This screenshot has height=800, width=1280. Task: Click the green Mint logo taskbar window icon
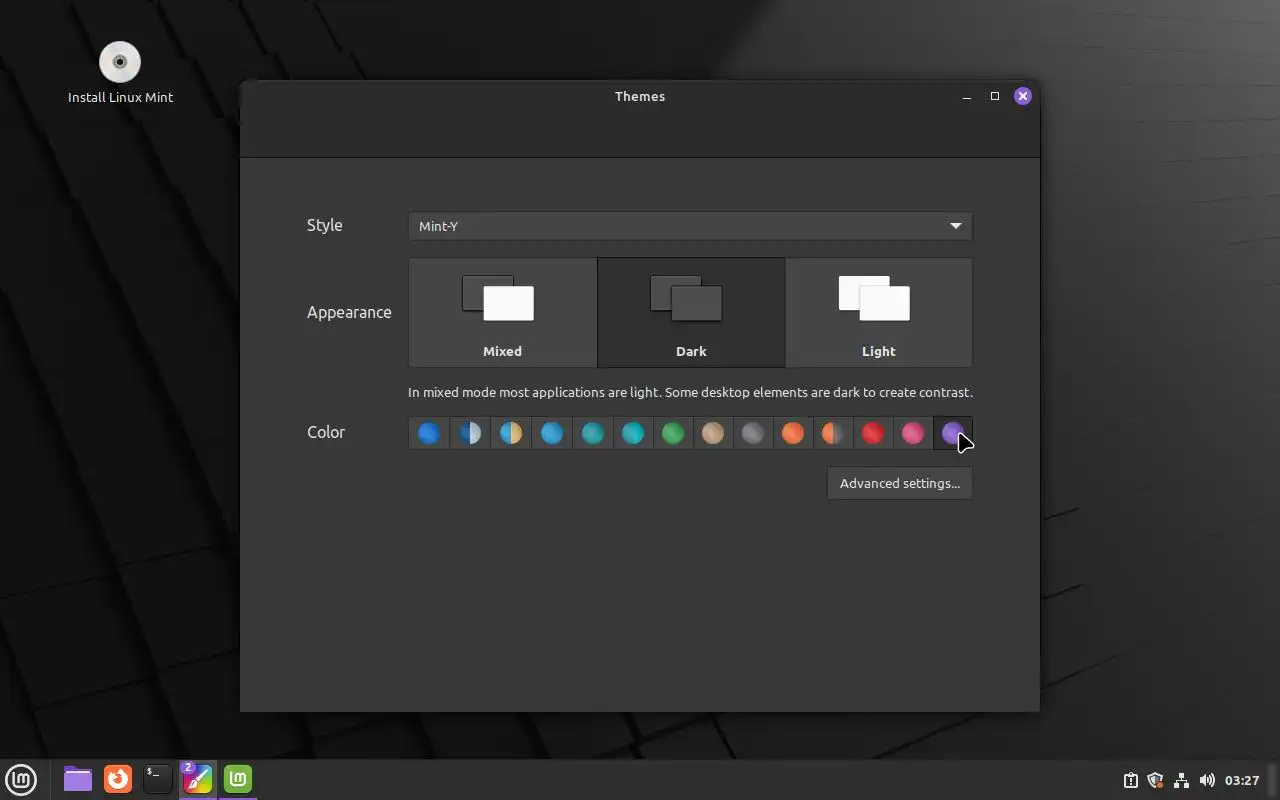pos(238,779)
